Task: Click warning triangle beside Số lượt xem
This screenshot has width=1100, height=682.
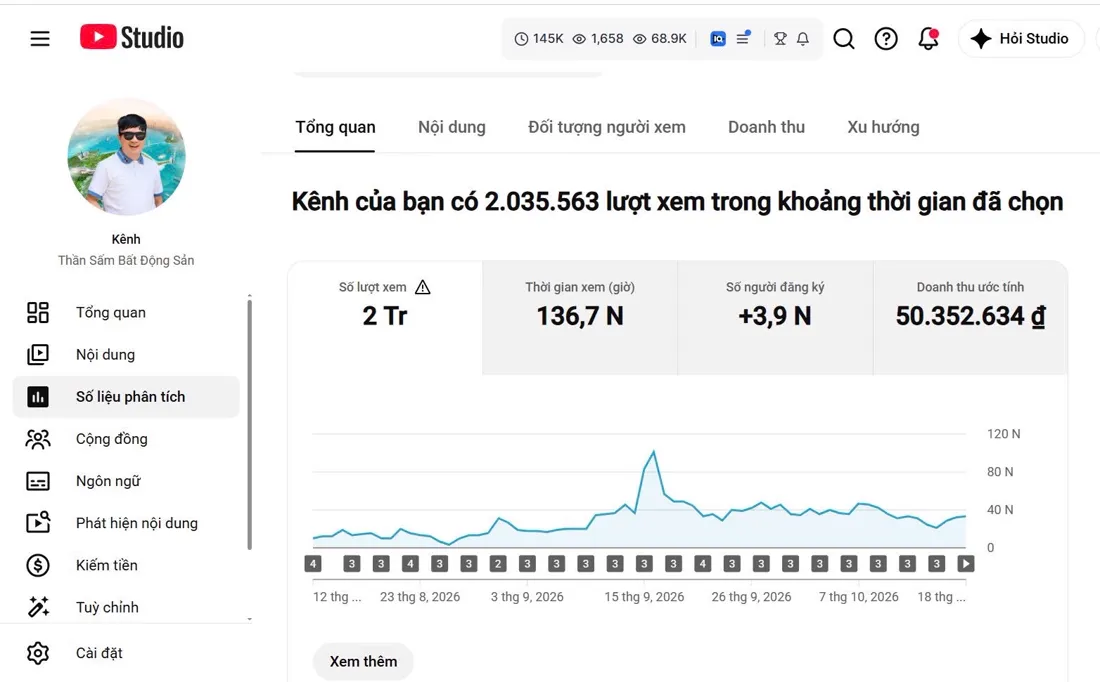Action: (x=422, y=287)
